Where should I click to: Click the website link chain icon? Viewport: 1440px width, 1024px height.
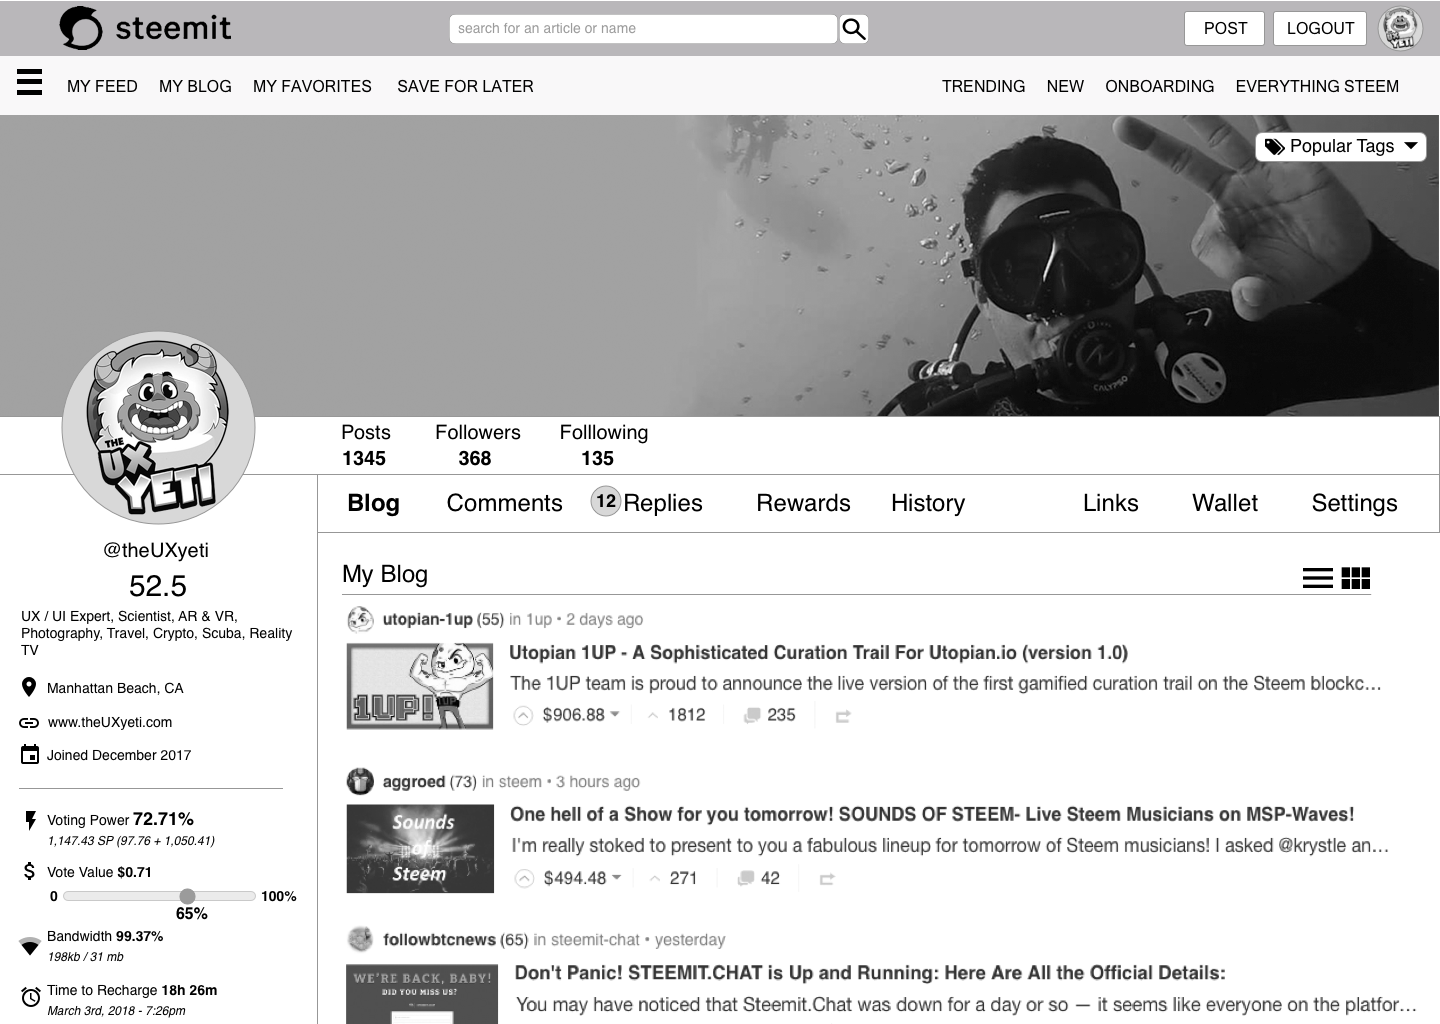[29, 722]
